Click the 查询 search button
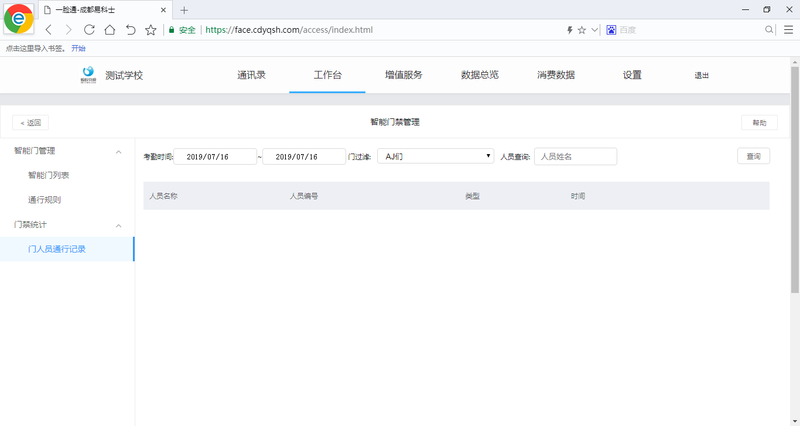The image size is (800, 426). pos(753,157)
